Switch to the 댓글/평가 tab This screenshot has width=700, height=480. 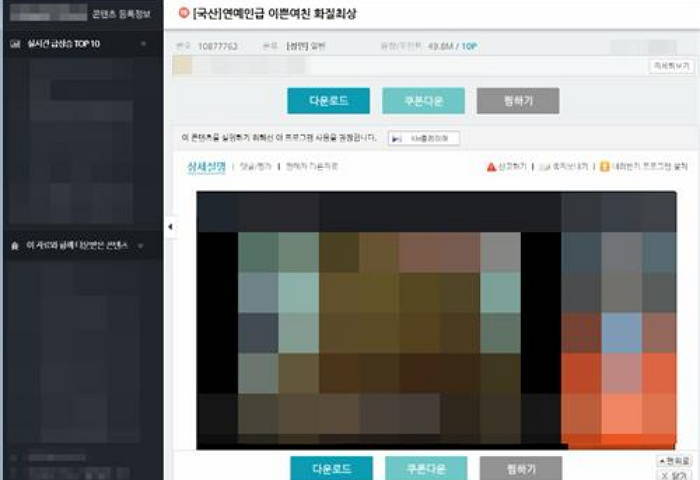point(255,167)
